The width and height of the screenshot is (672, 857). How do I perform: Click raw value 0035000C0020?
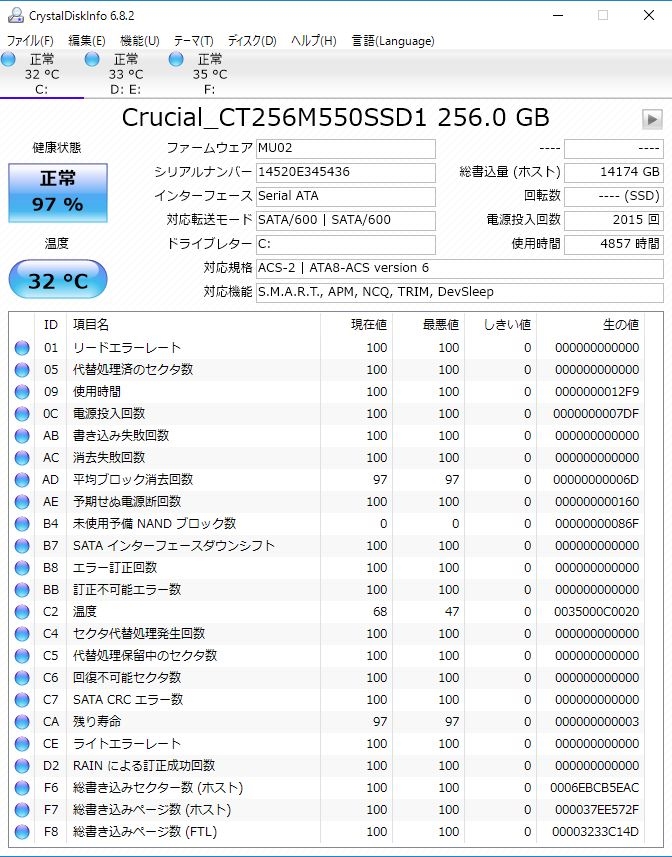point(596,612)
